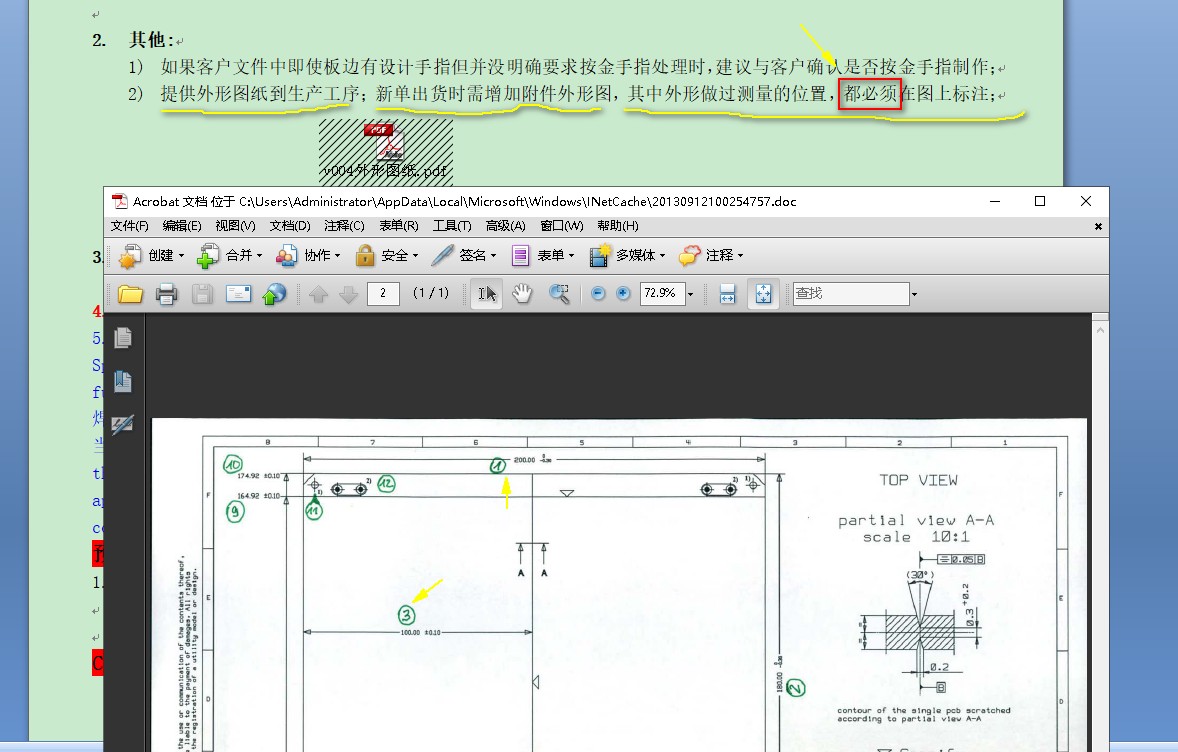Click the 多媒体 film strip icon
This screenshot has height=752, width=1178.
600,255
